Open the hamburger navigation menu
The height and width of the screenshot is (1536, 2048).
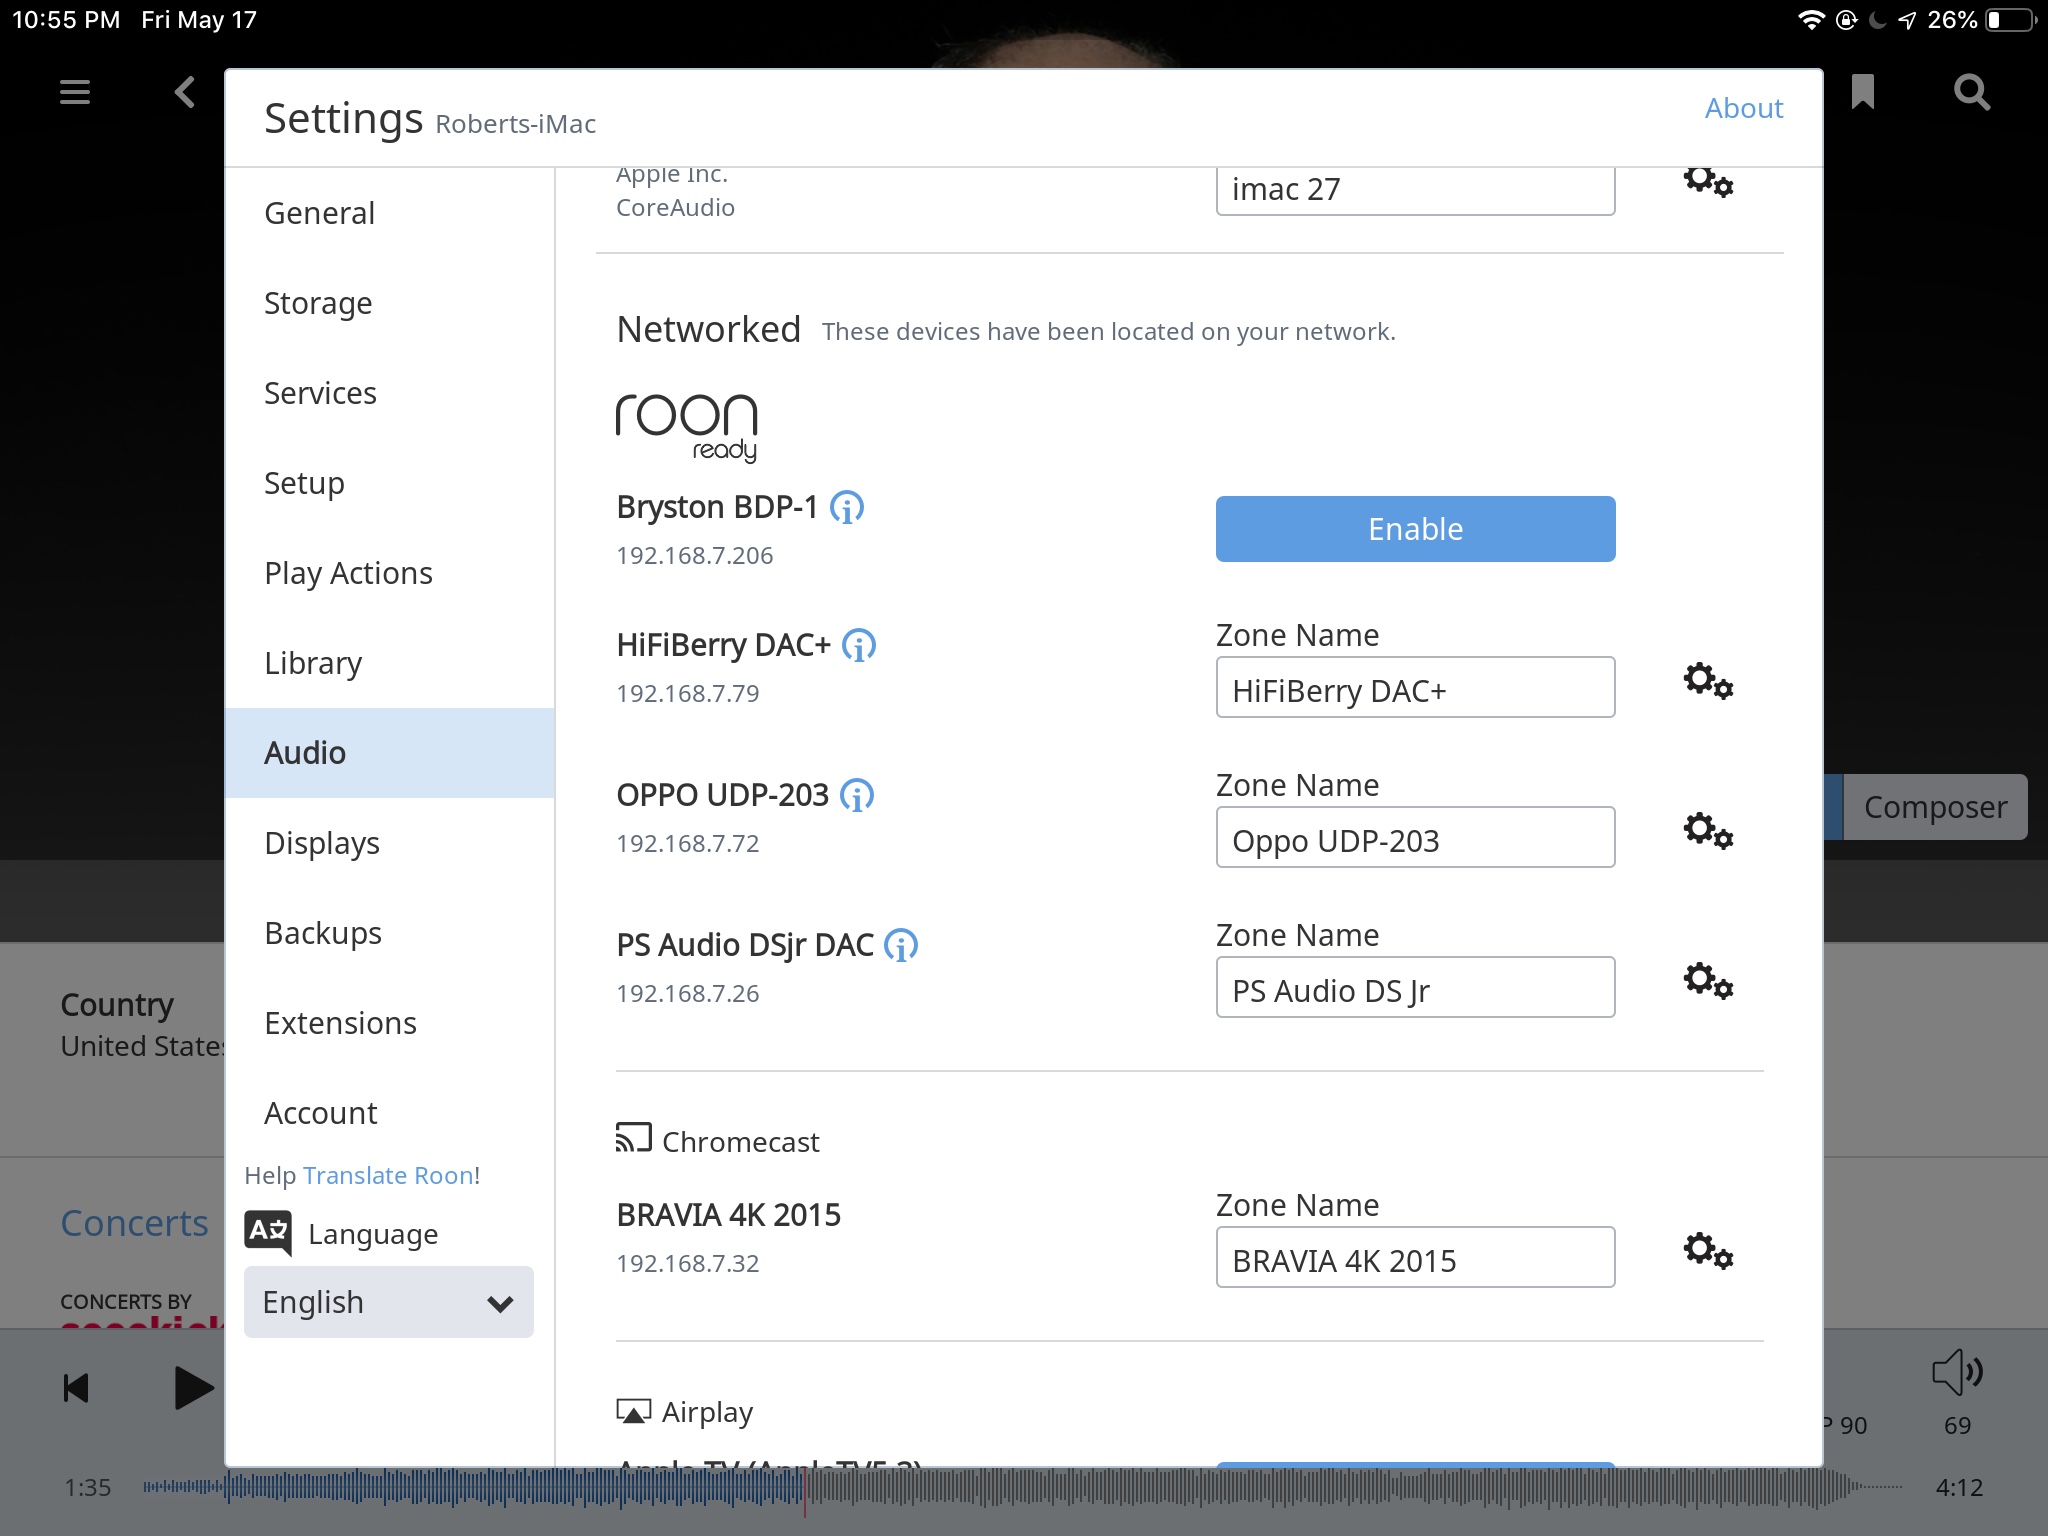[x=75, y=92]
